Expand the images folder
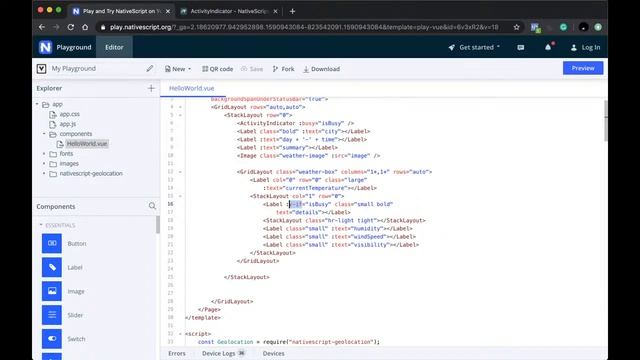Screen dimensions: 640x360 tap(44, 164)
